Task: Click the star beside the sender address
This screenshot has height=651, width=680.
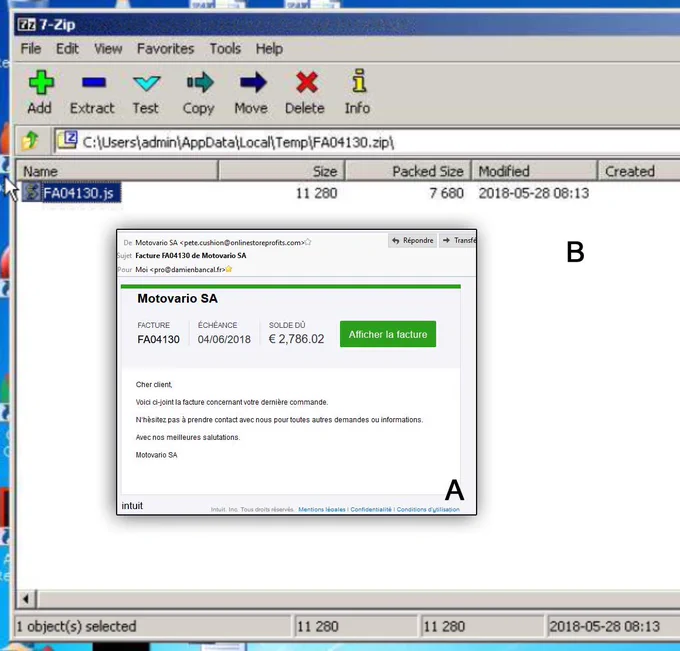Action: point(308,242)
